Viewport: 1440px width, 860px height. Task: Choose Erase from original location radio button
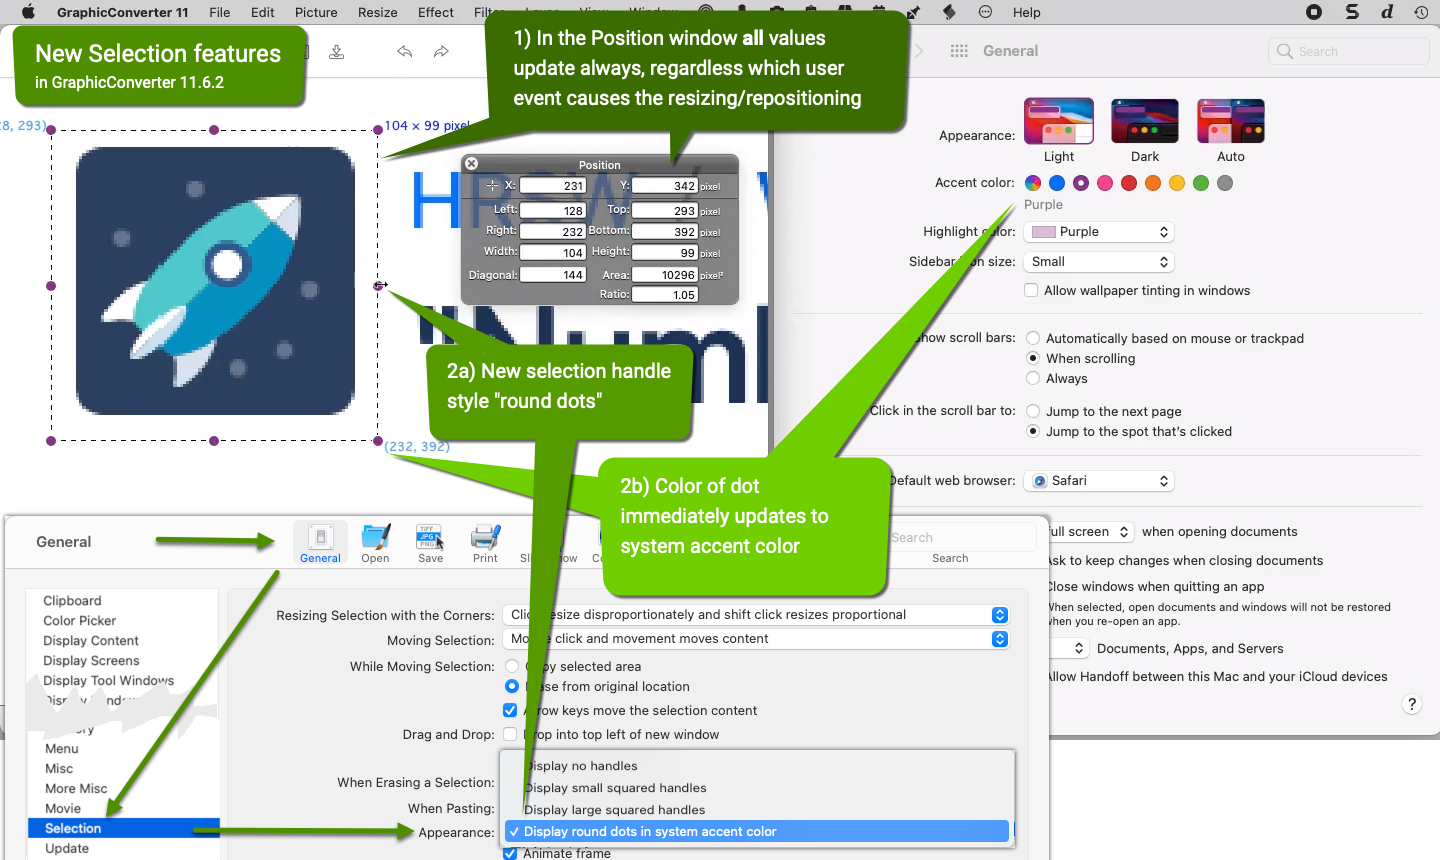(x=512, y=686)
